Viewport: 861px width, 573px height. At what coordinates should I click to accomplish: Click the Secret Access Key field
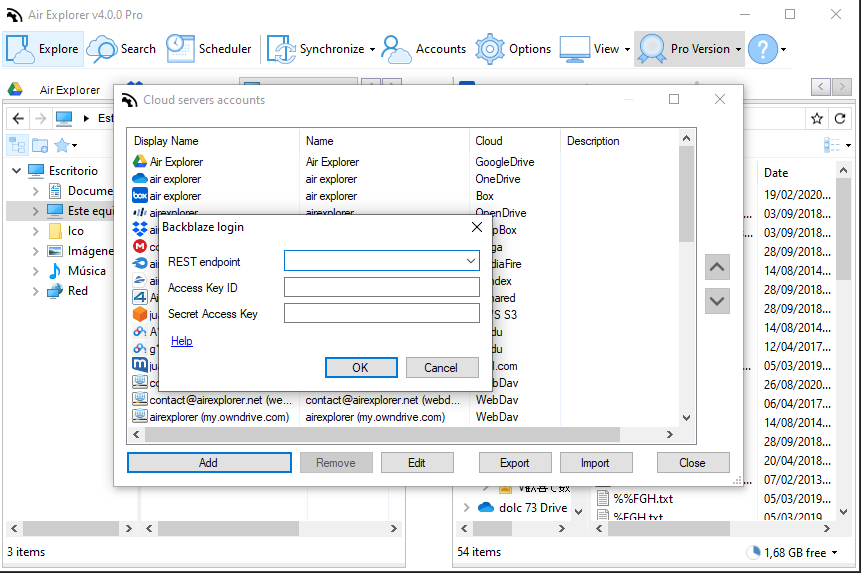(382, 313)
